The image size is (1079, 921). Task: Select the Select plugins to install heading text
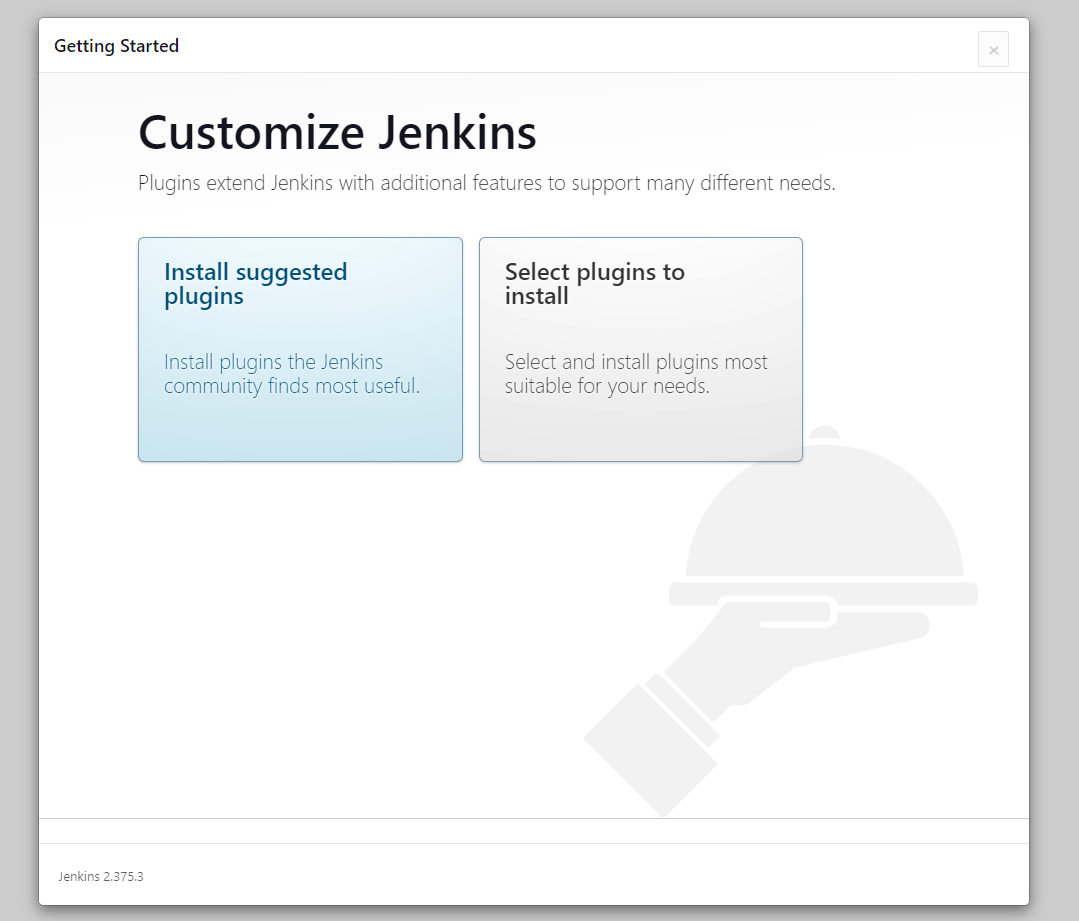(x=594, y=283)
